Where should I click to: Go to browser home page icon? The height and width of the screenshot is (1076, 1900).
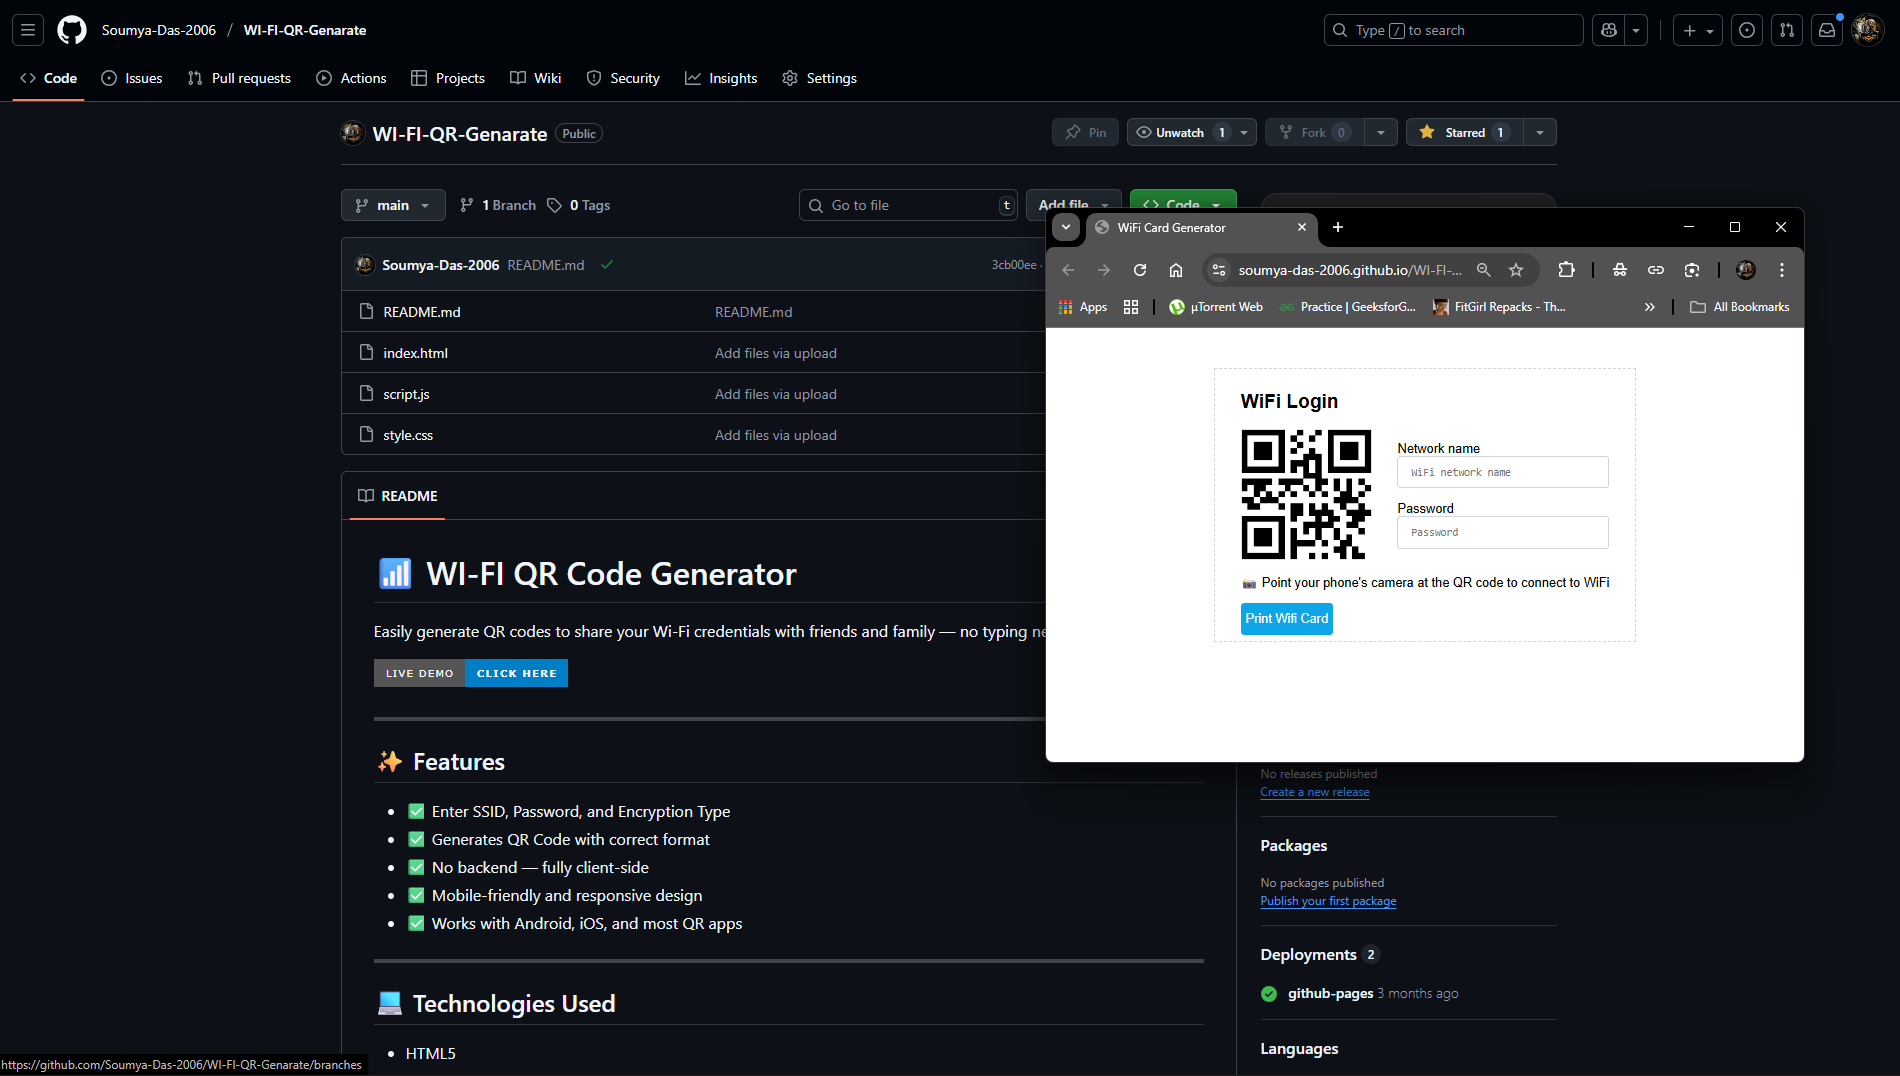pyautogui.click(x=1176, y=270)
